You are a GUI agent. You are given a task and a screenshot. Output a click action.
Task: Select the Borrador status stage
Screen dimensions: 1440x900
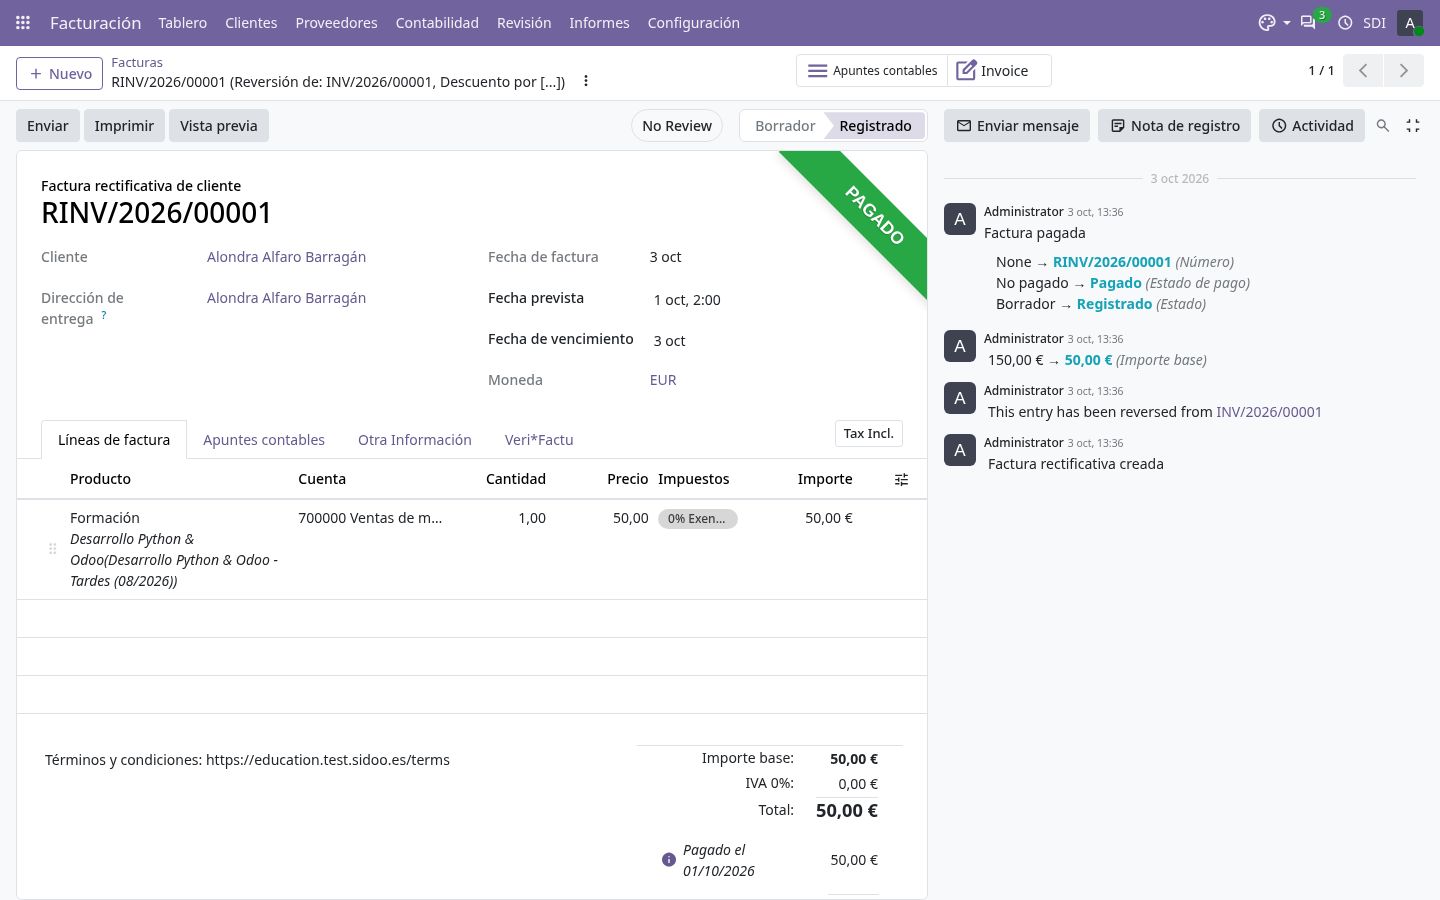point(785,126)
